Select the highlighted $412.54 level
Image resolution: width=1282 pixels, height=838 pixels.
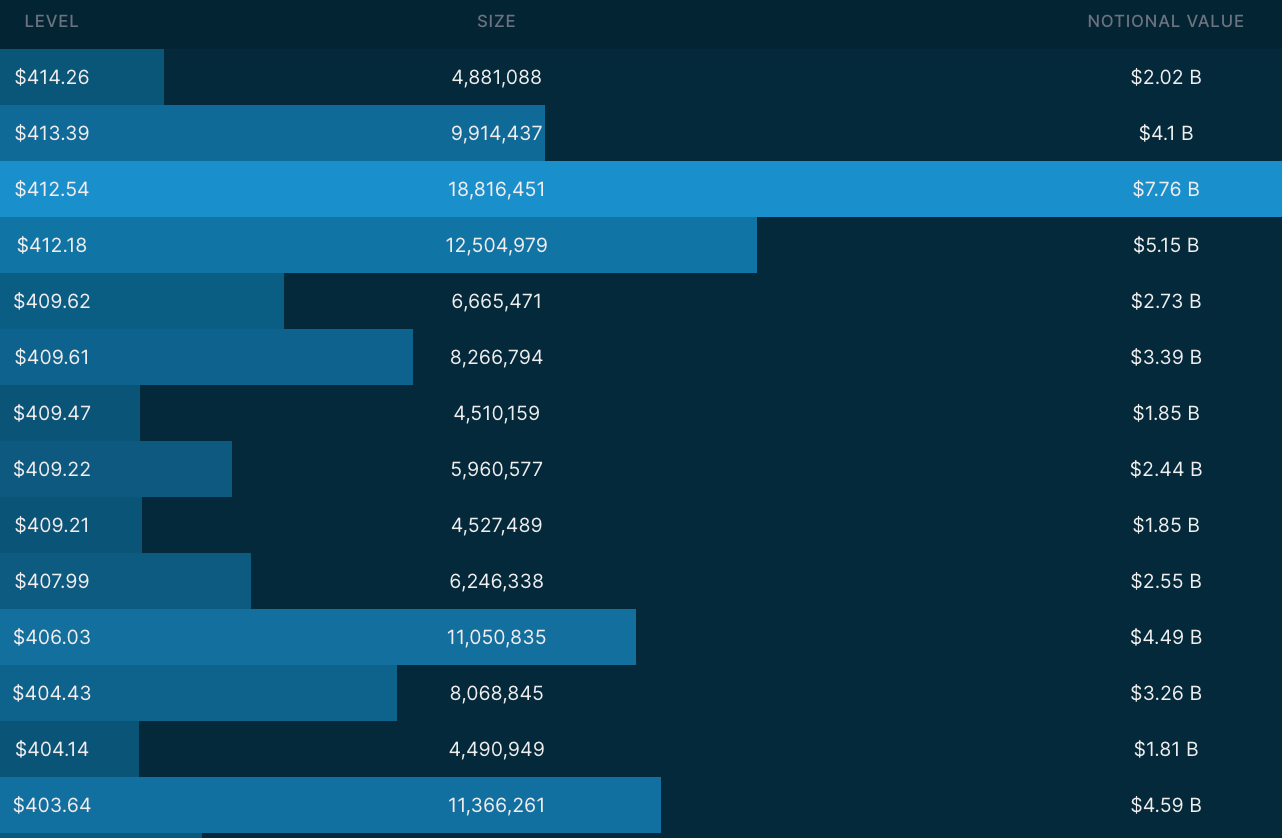tap(52, 189)
